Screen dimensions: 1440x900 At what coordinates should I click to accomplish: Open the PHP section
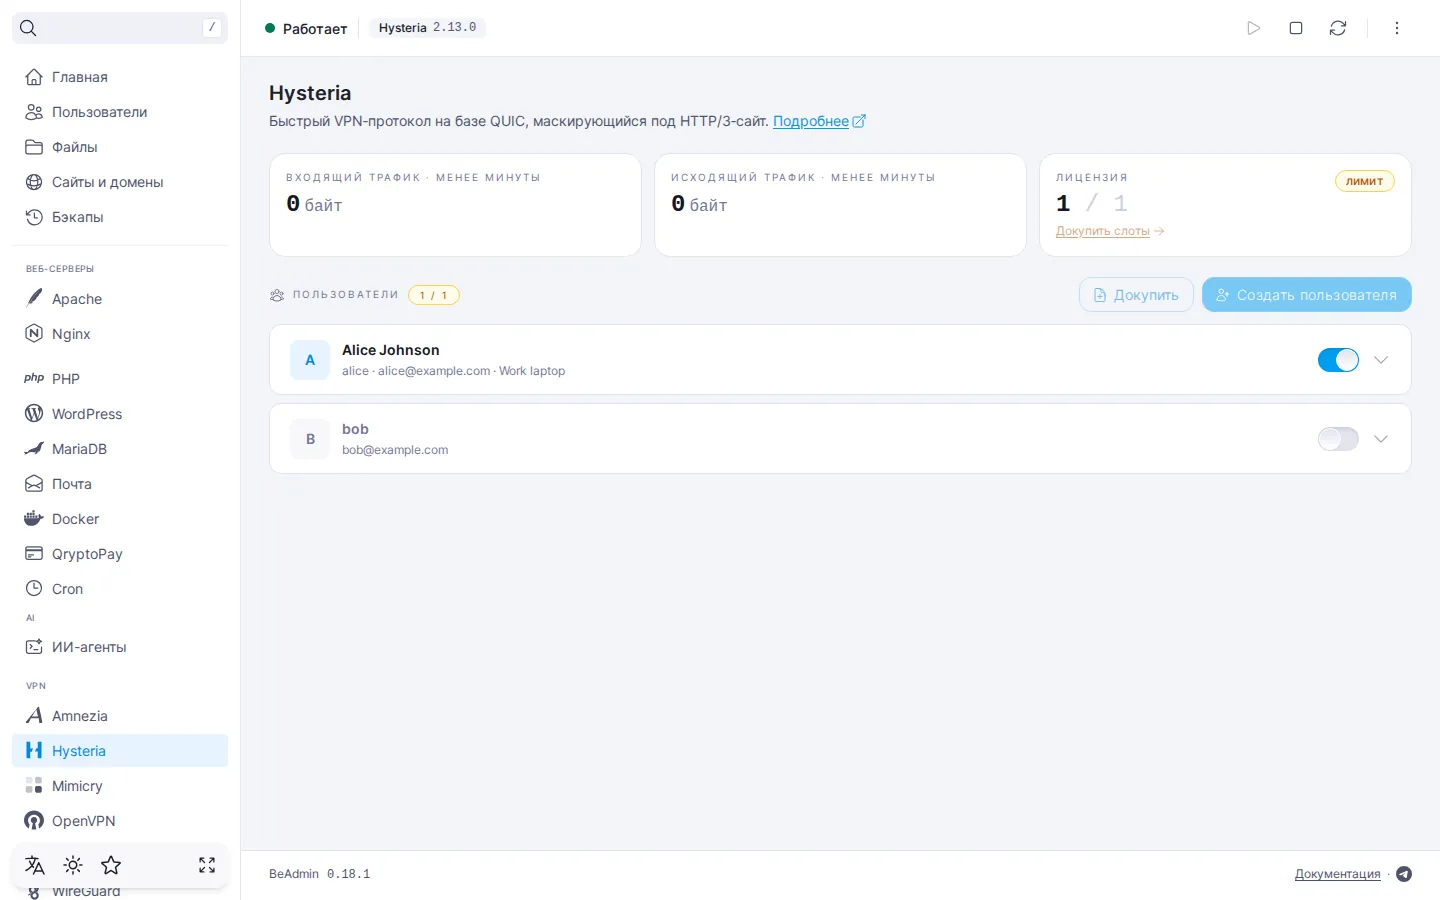pos(120,378)
